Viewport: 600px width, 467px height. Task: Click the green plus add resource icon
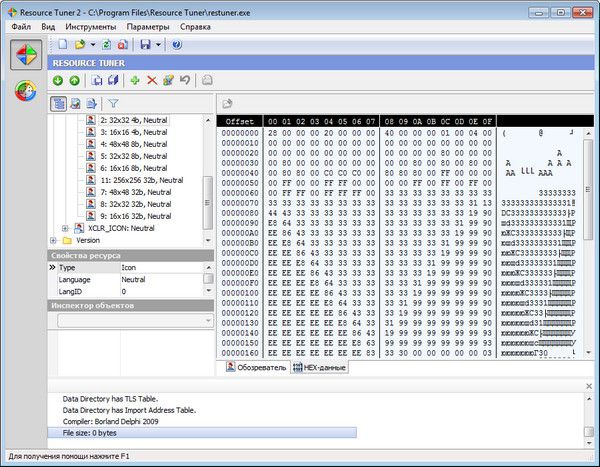tap(135, 80)
